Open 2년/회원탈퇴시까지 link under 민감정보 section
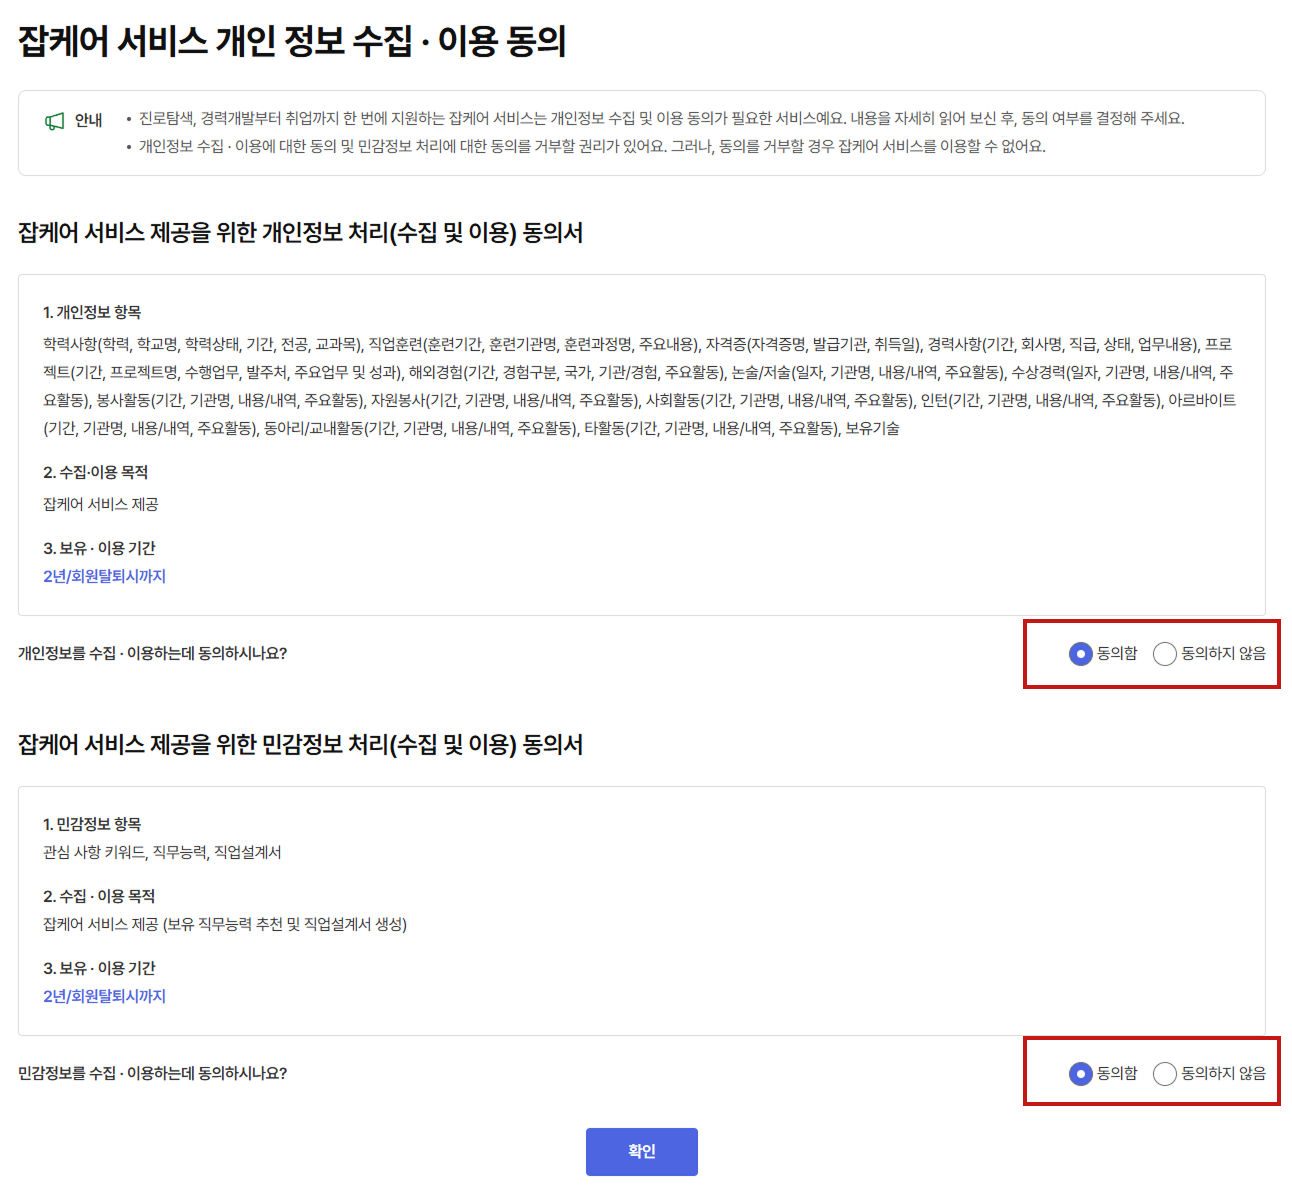1292x1194 pixels. (104, 996)
